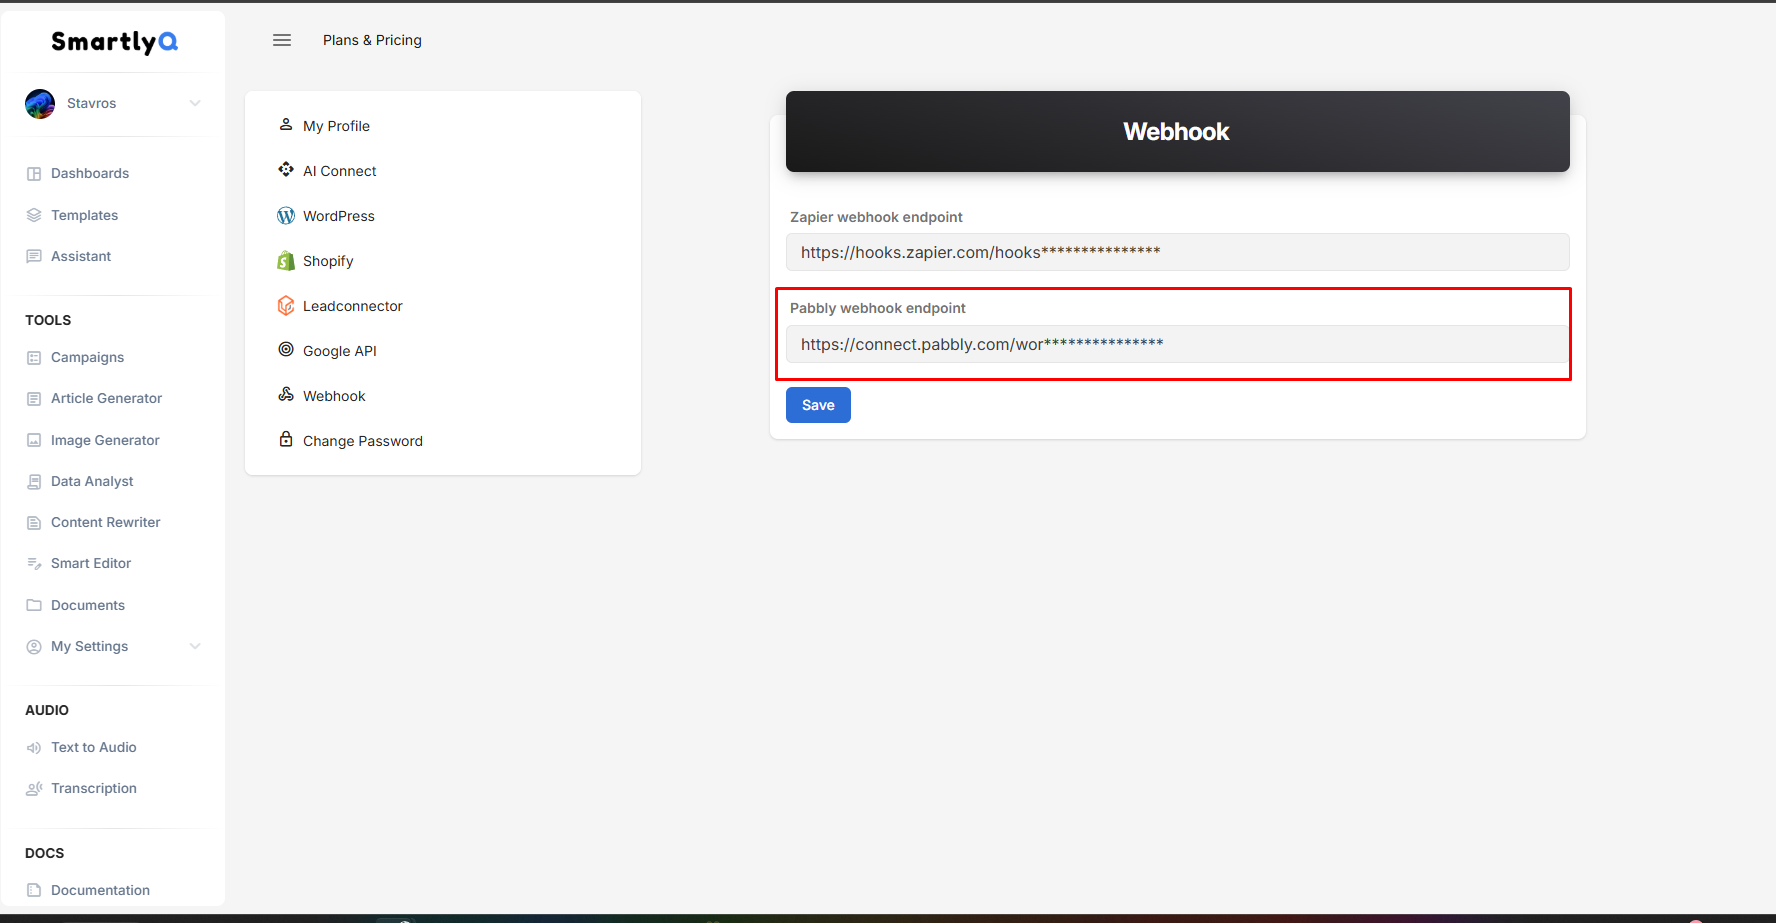Screen dimensions: 1776x923
Task: Click the Stavros user avatar
Action: click(40, 103)
